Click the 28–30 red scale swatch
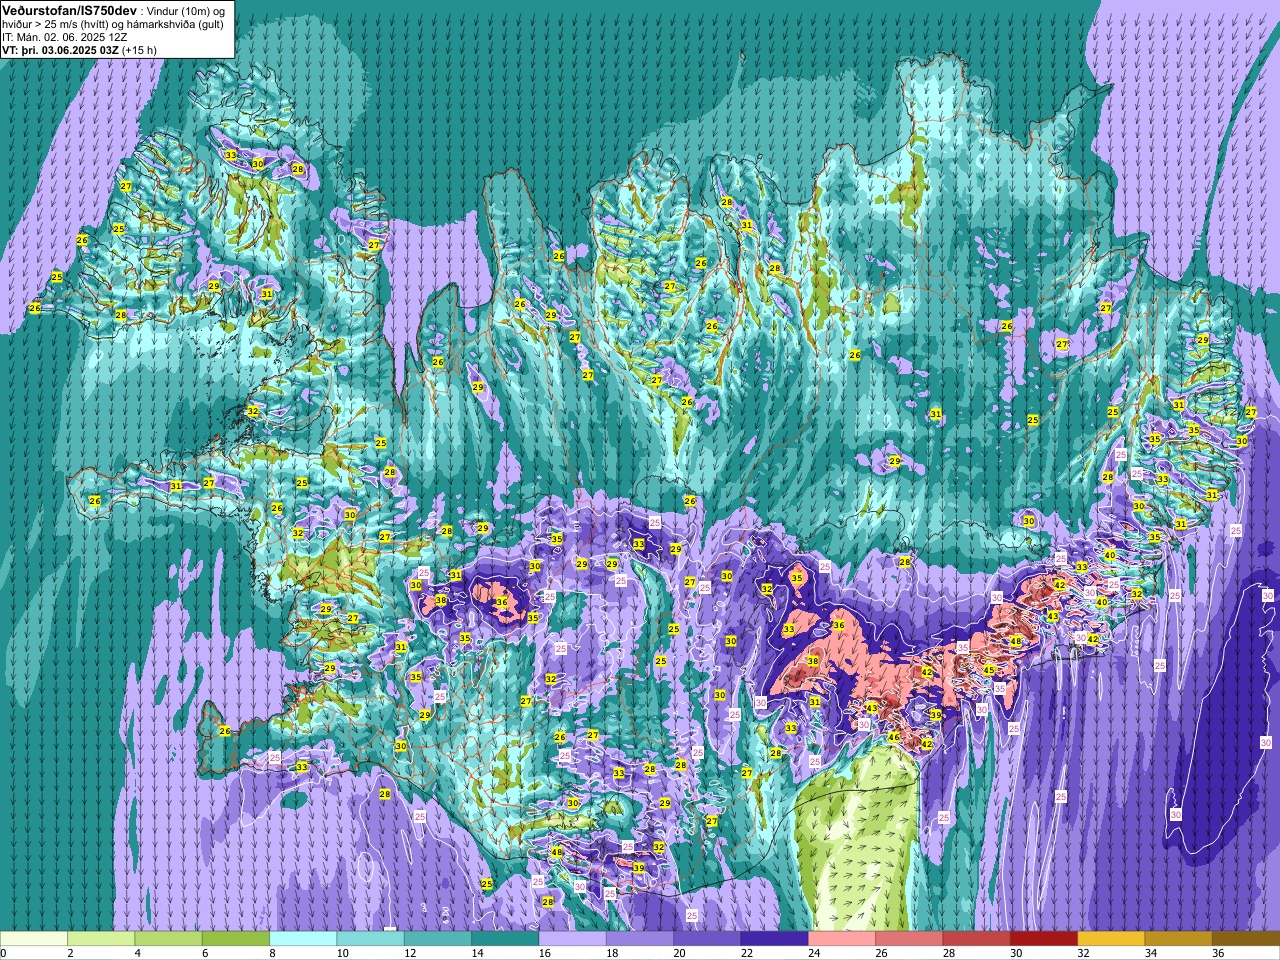 point(975,939)
